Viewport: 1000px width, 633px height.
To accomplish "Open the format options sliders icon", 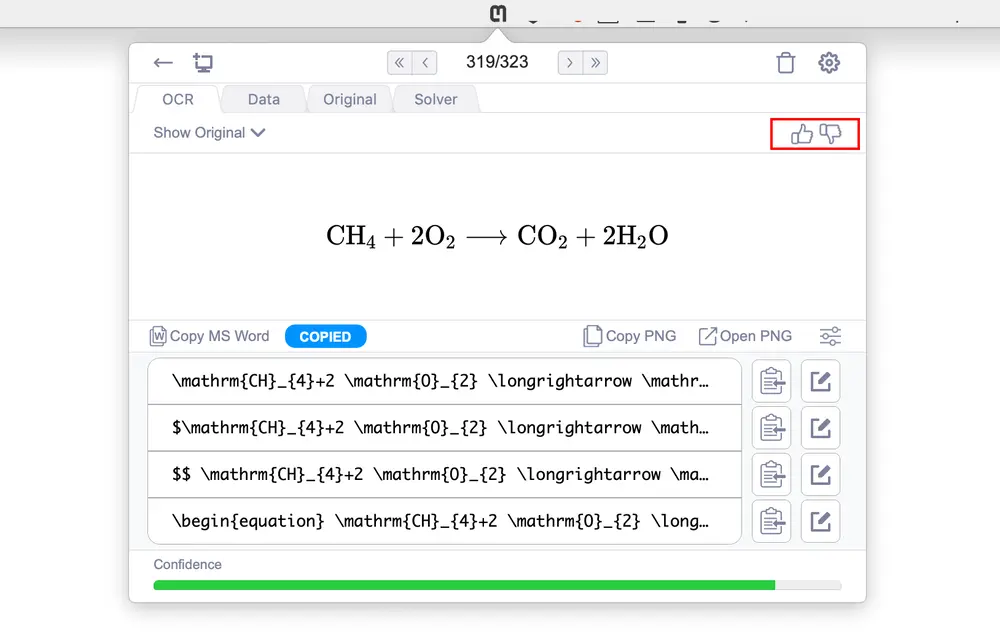I will [830, 336].
